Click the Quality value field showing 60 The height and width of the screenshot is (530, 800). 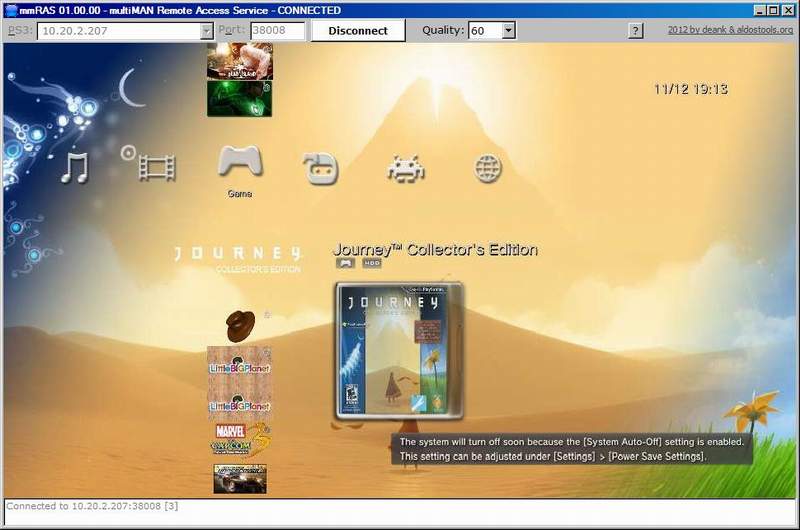(x=486, y=31)
